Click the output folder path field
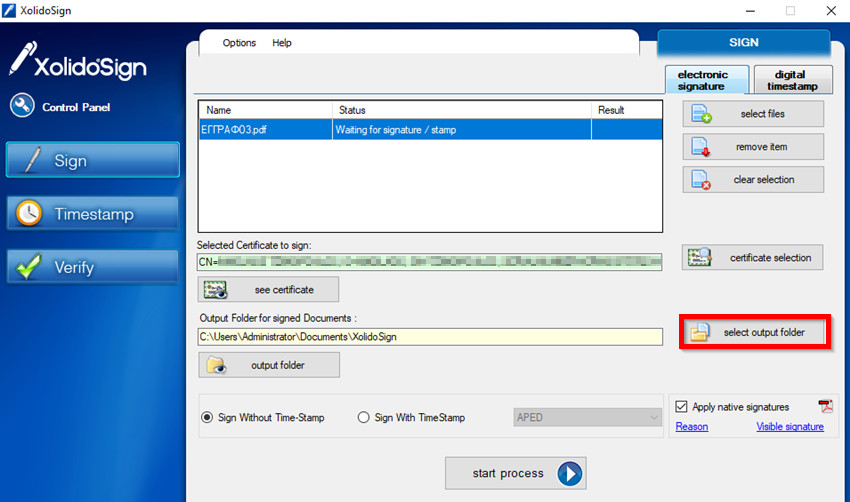The width and height of the screenshot is (850, 502). (430, 337)
